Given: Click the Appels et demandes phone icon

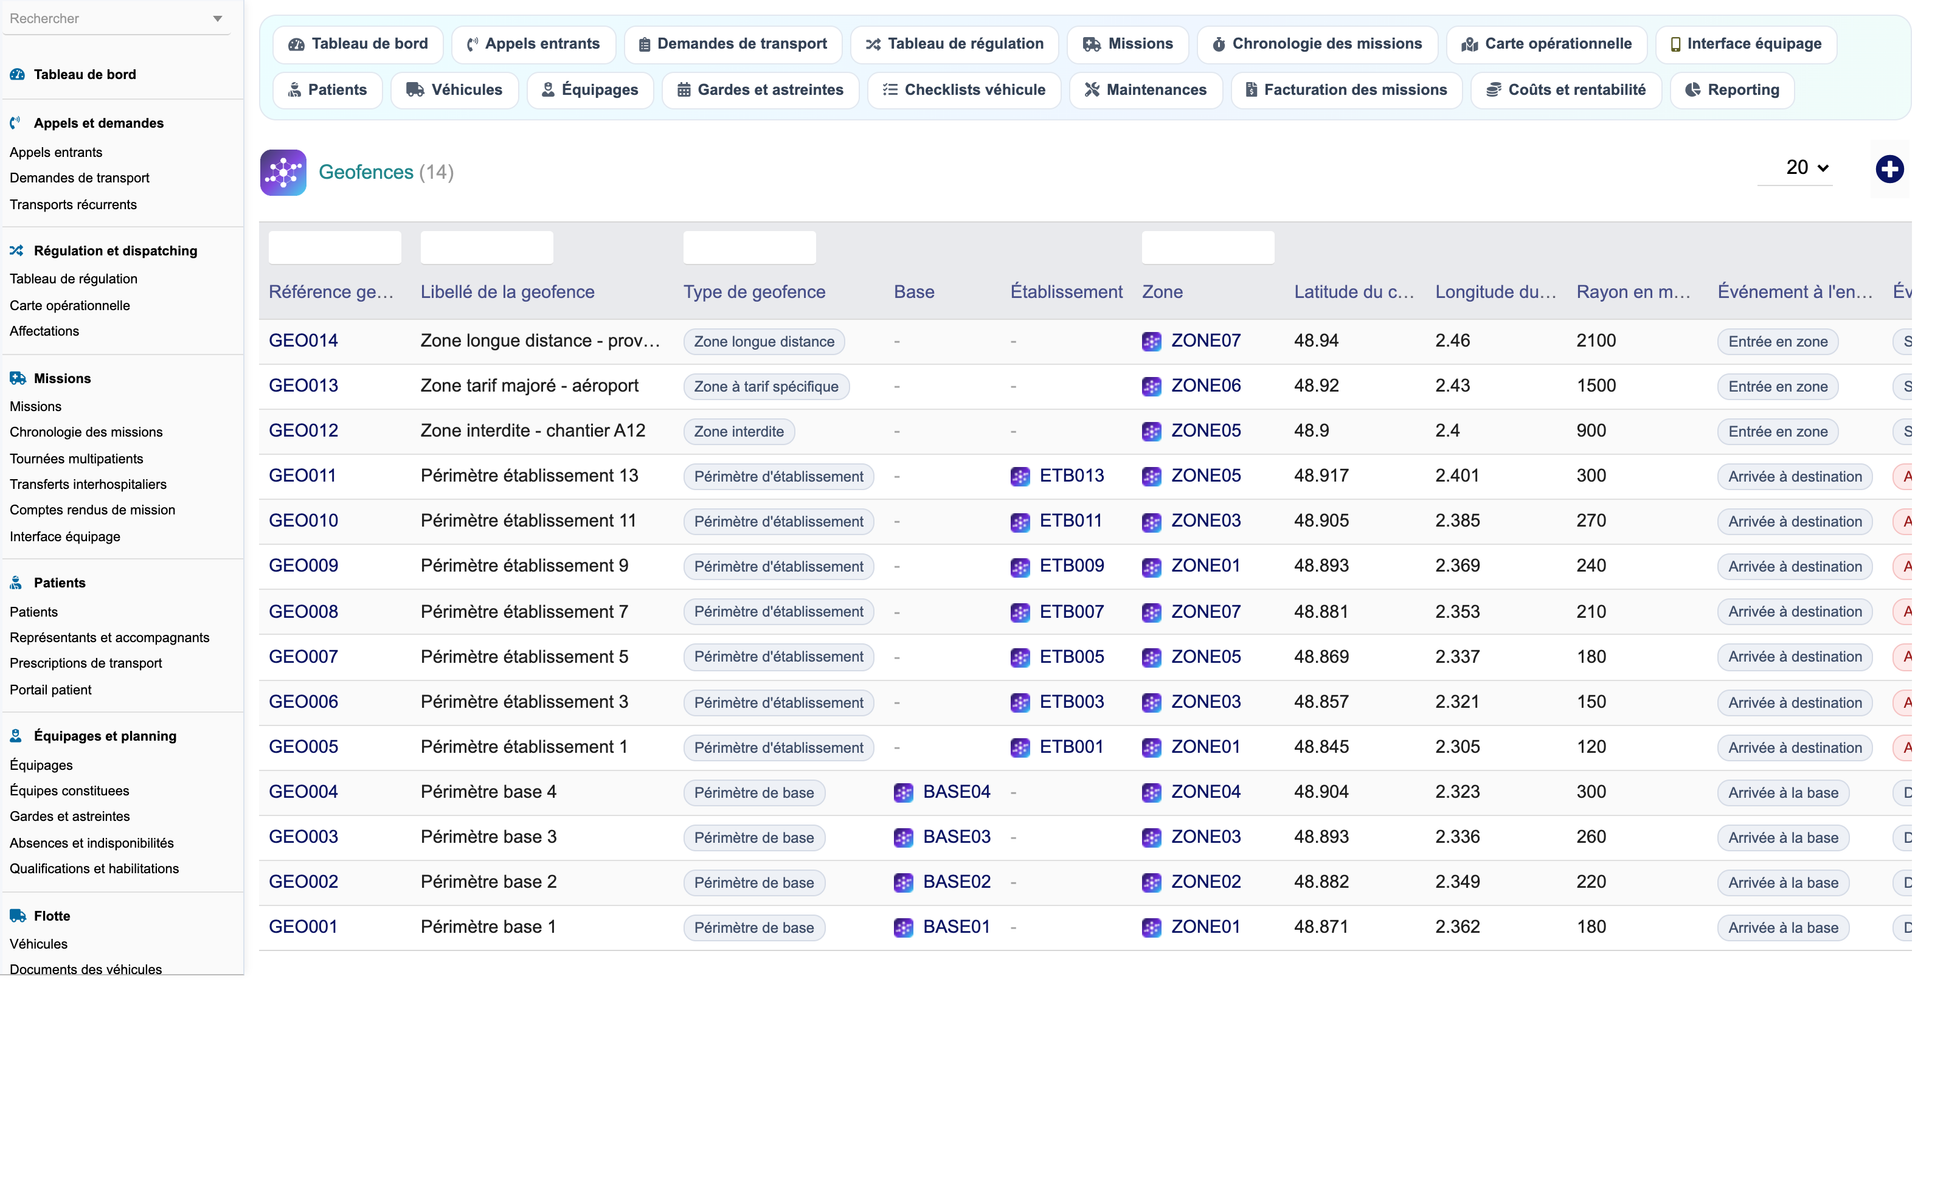Looking at the screenshot, I should coord(16,123).
